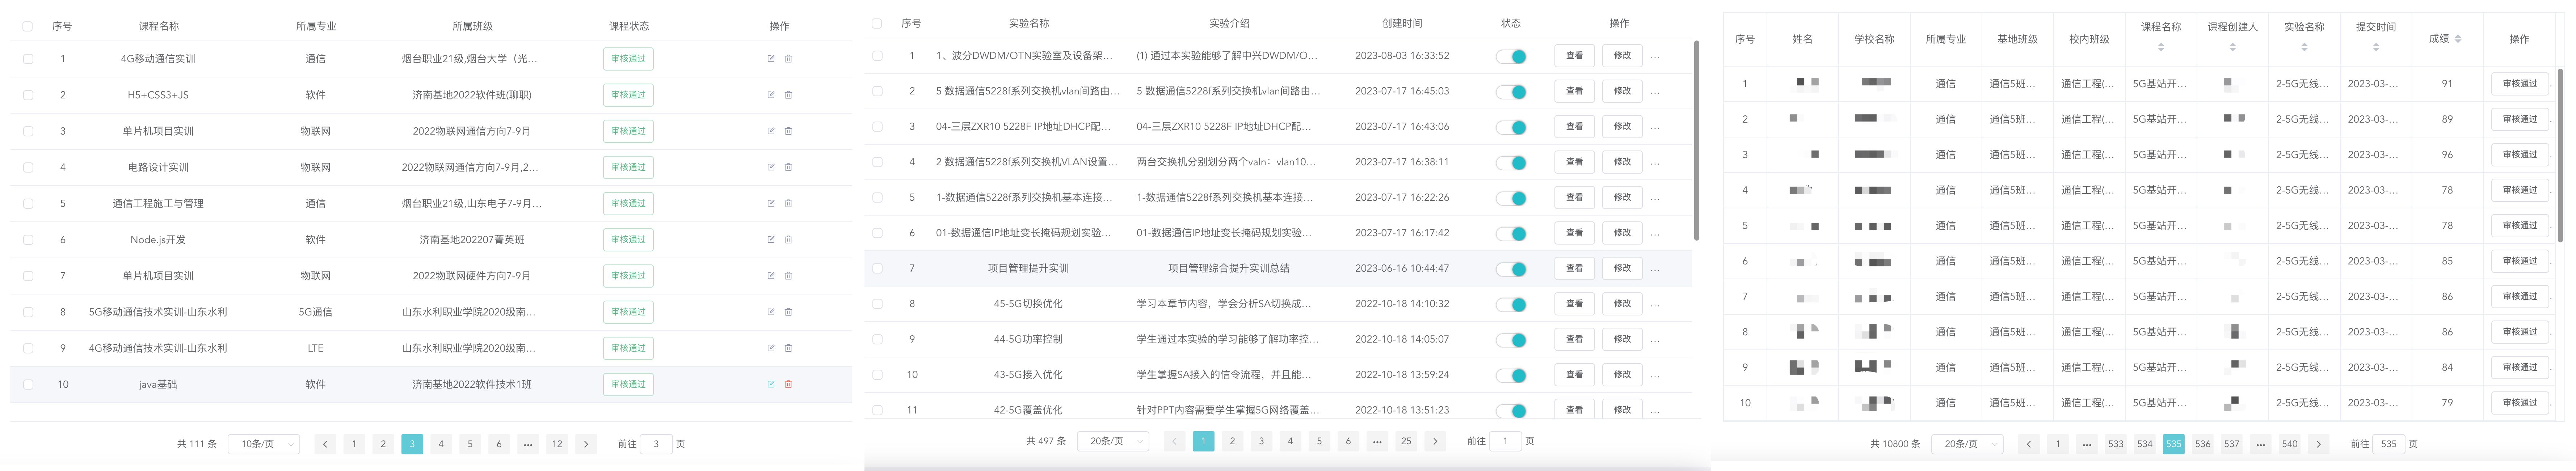Click 修改 for 43-5G接入优化 experiment
Image resolution: width=2576 pixels, height=471 pixels.
point(1622,375)
